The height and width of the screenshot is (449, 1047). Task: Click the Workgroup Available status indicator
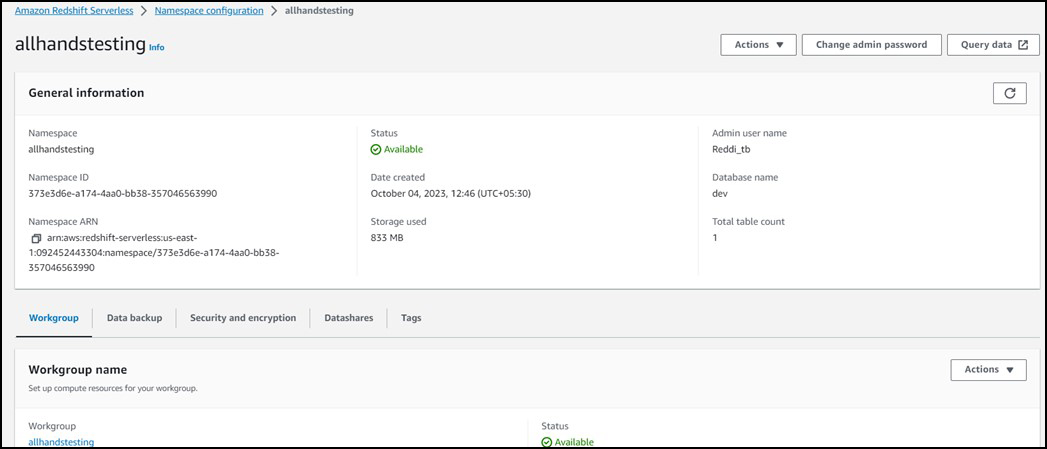click(567, 442)
